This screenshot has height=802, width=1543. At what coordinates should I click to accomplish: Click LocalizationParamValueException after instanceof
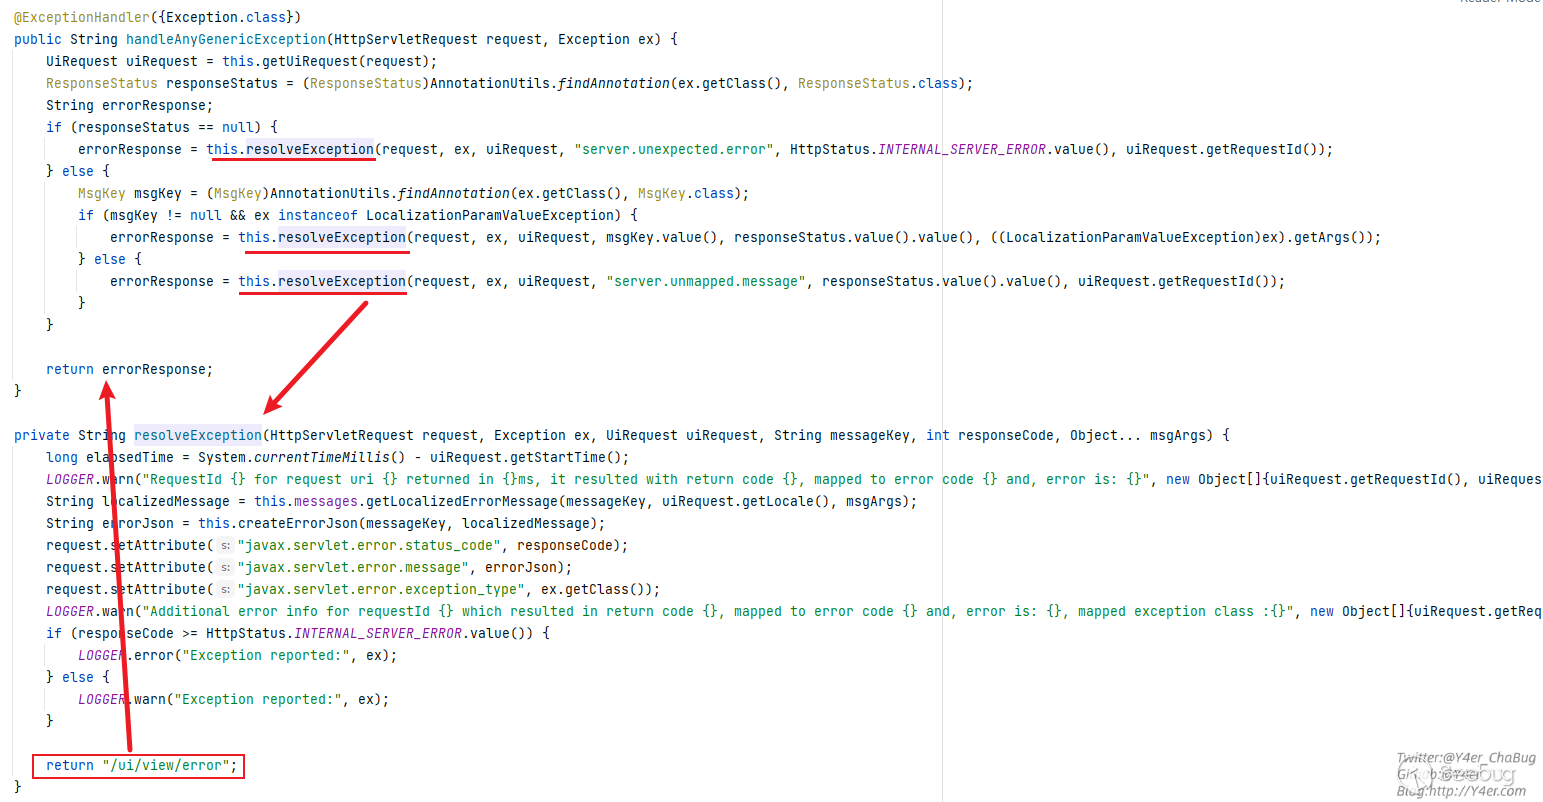click(x=490, y=215)
